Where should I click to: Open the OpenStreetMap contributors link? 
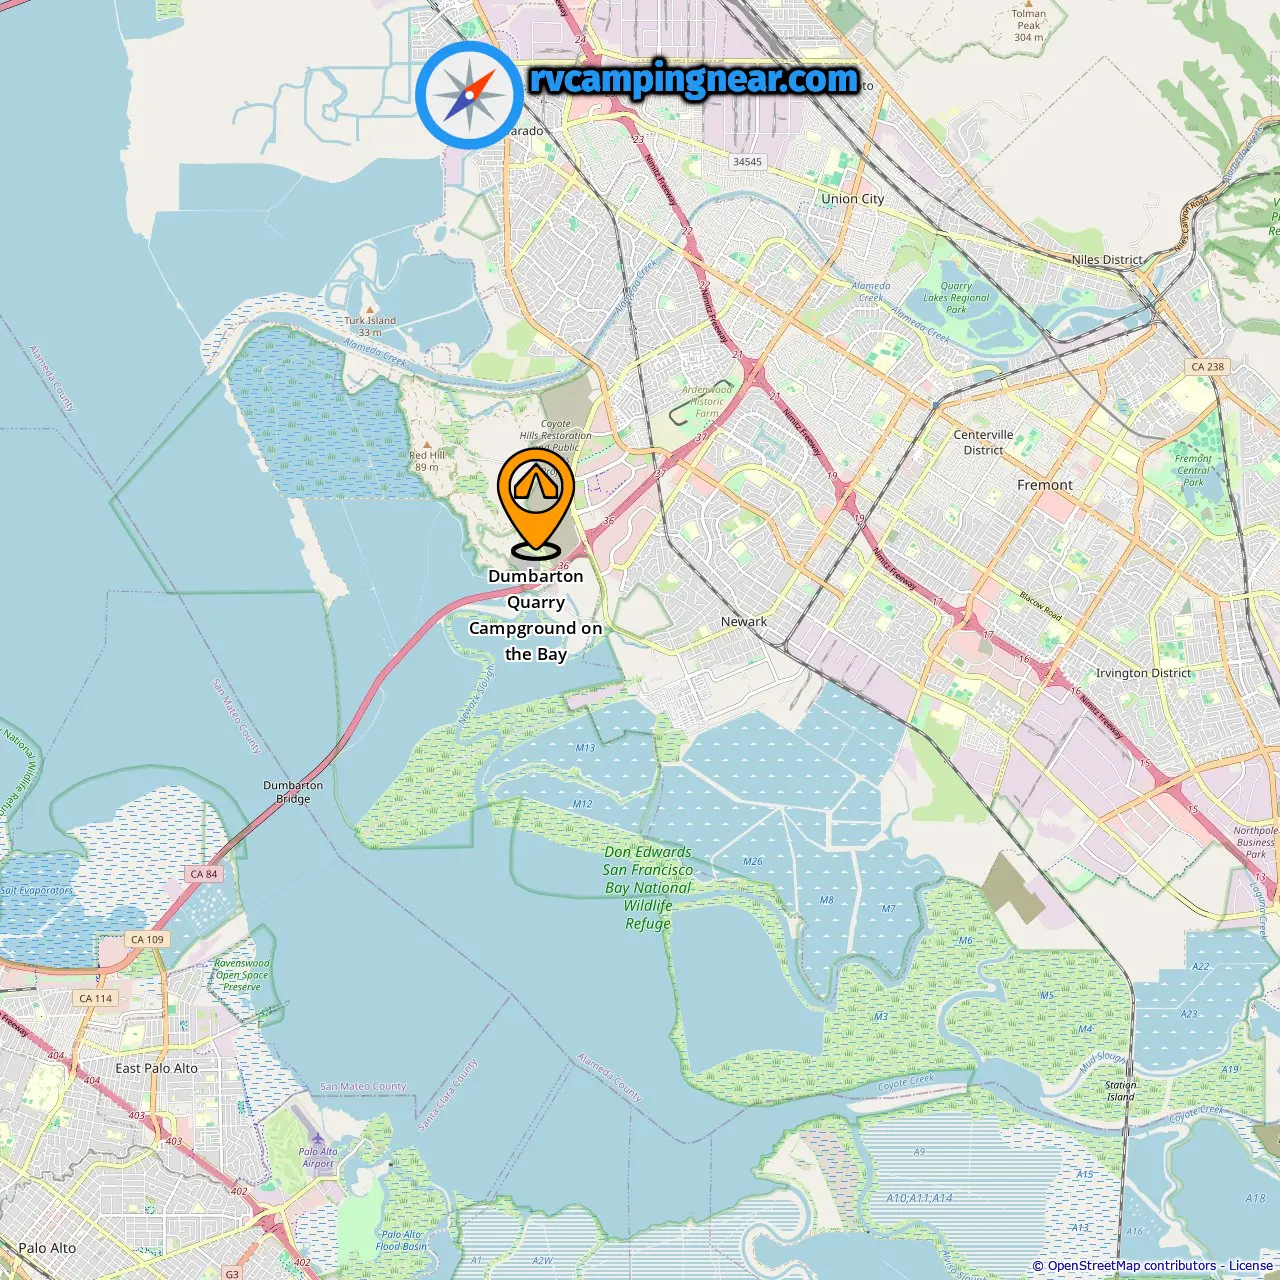(x=1132, y=1265)
